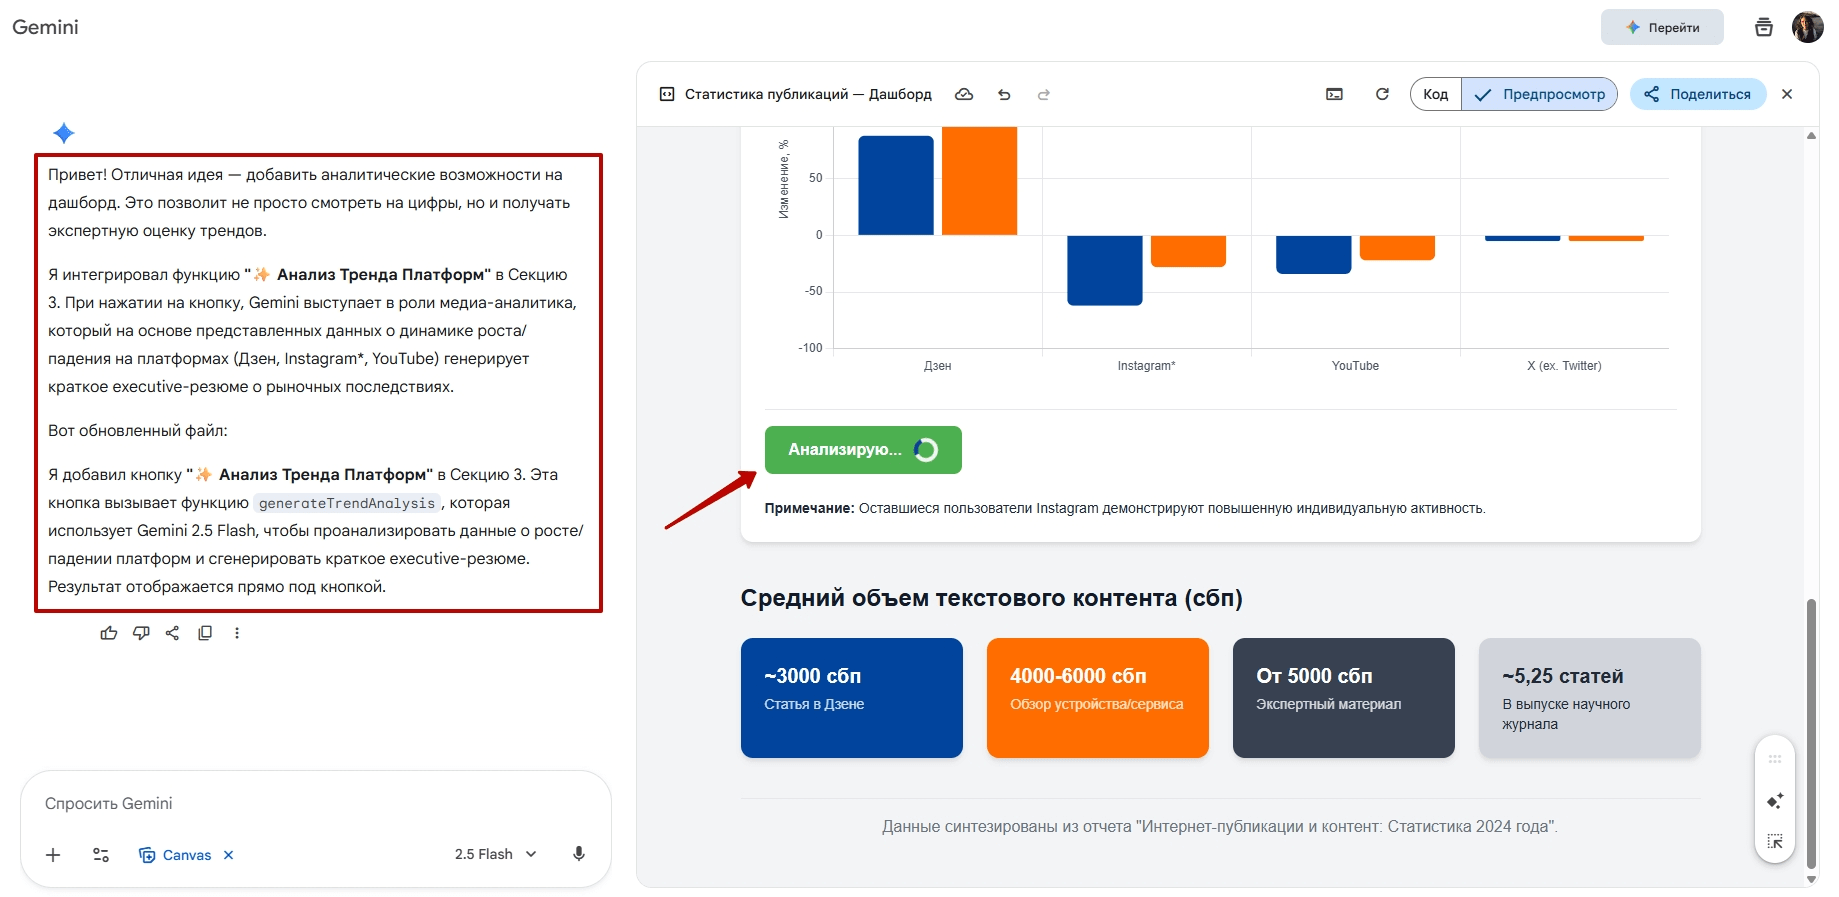Add a file with the plus icon
Image resolution: width=1839 pixels, height=897 pixels.
(x=54, y=855)
